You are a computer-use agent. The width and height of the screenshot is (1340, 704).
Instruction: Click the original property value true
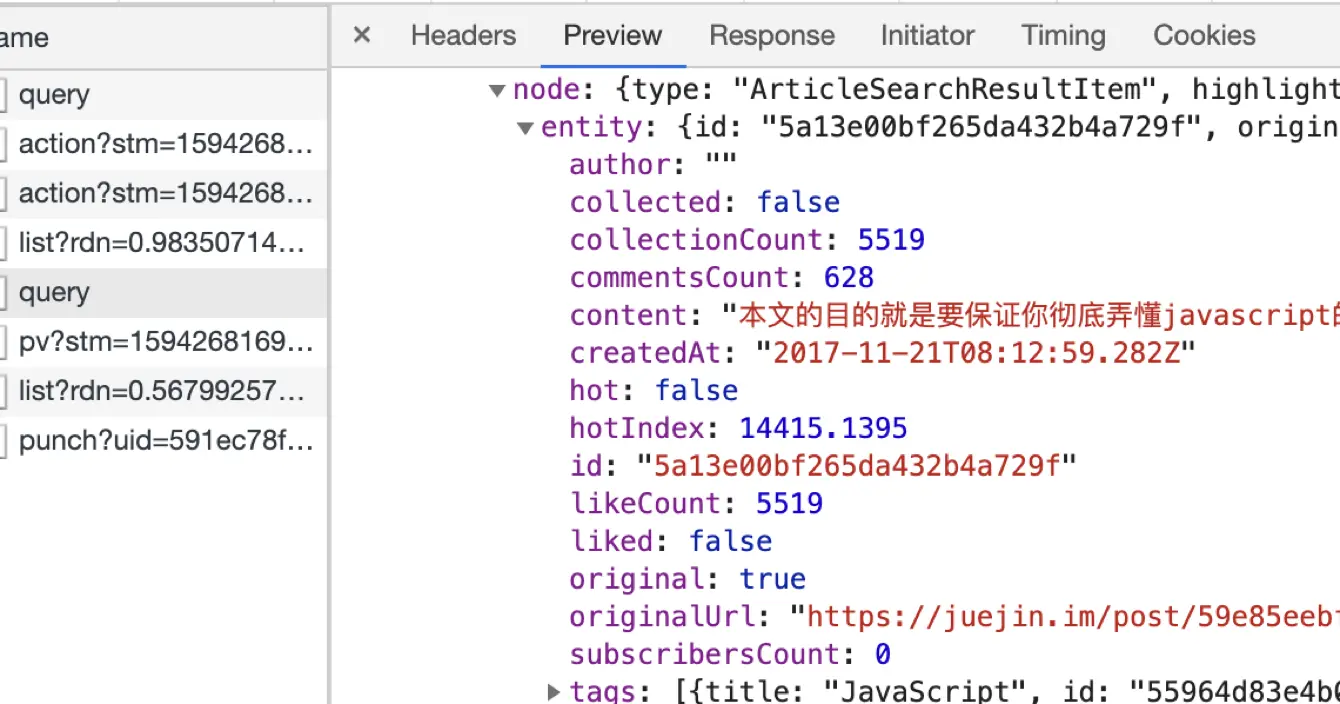773,579
